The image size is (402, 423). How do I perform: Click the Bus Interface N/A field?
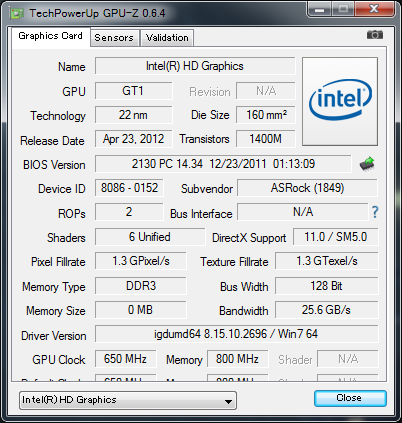303,212
